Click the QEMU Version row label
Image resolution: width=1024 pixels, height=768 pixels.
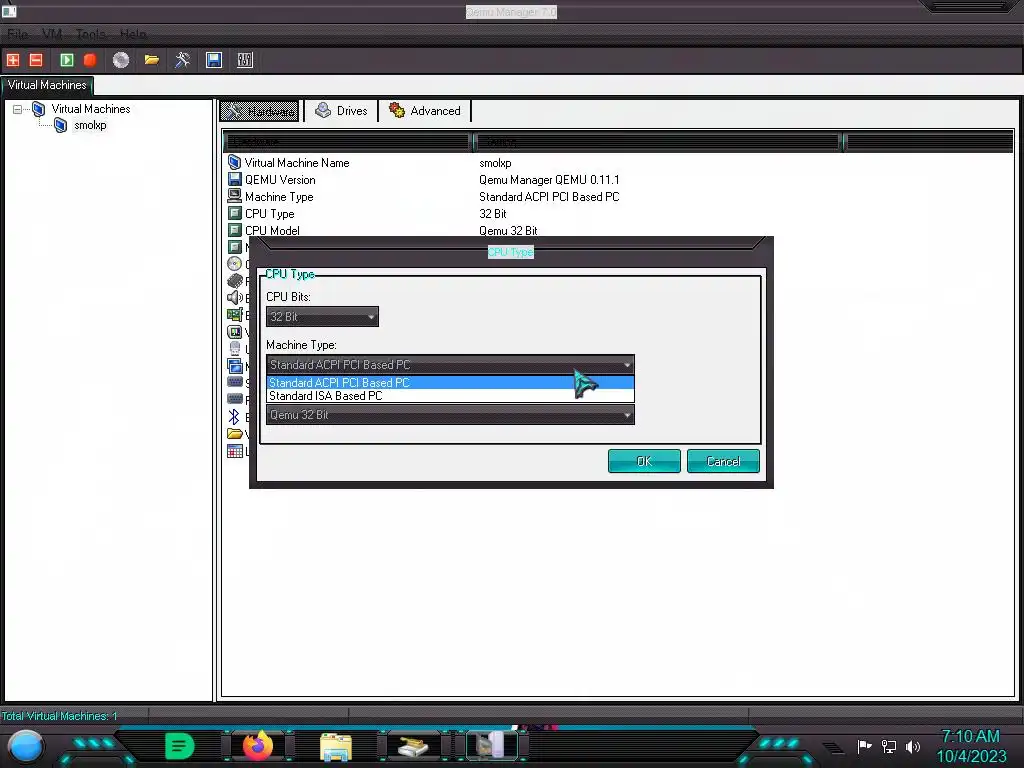pos(280,180)
